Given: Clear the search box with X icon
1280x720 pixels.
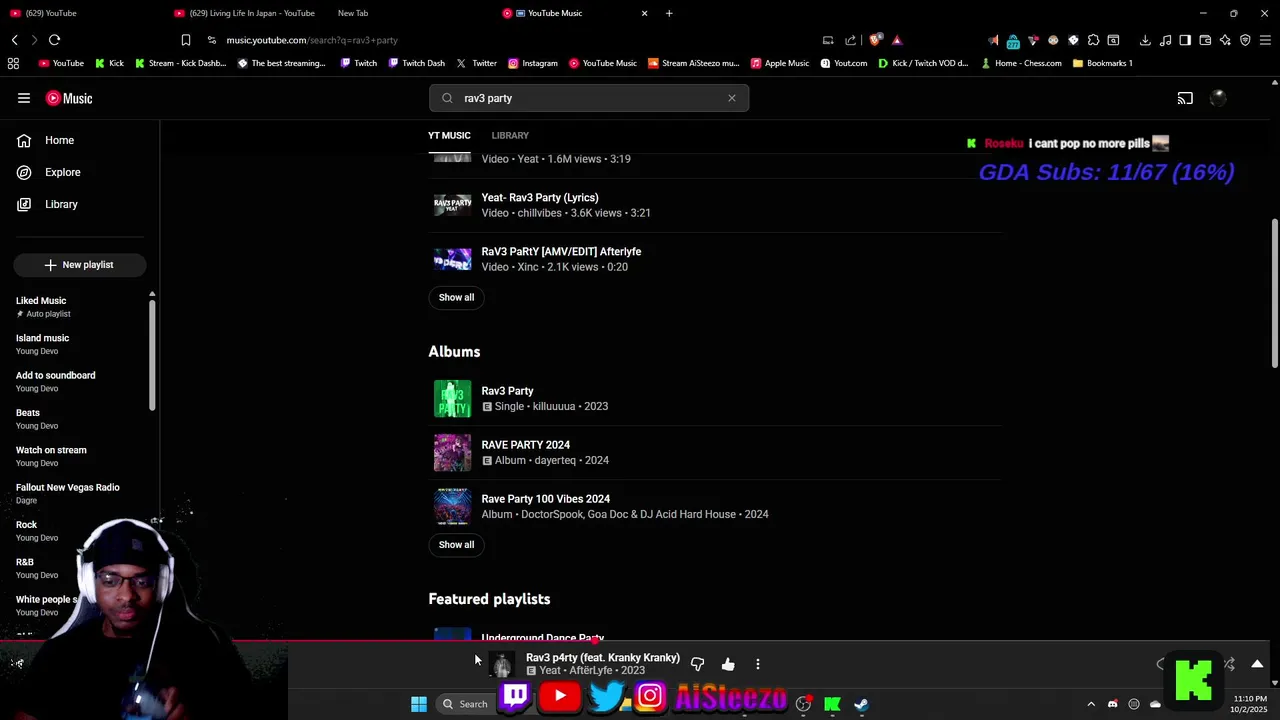Looking at the screenshot, I should click(732, 98).
